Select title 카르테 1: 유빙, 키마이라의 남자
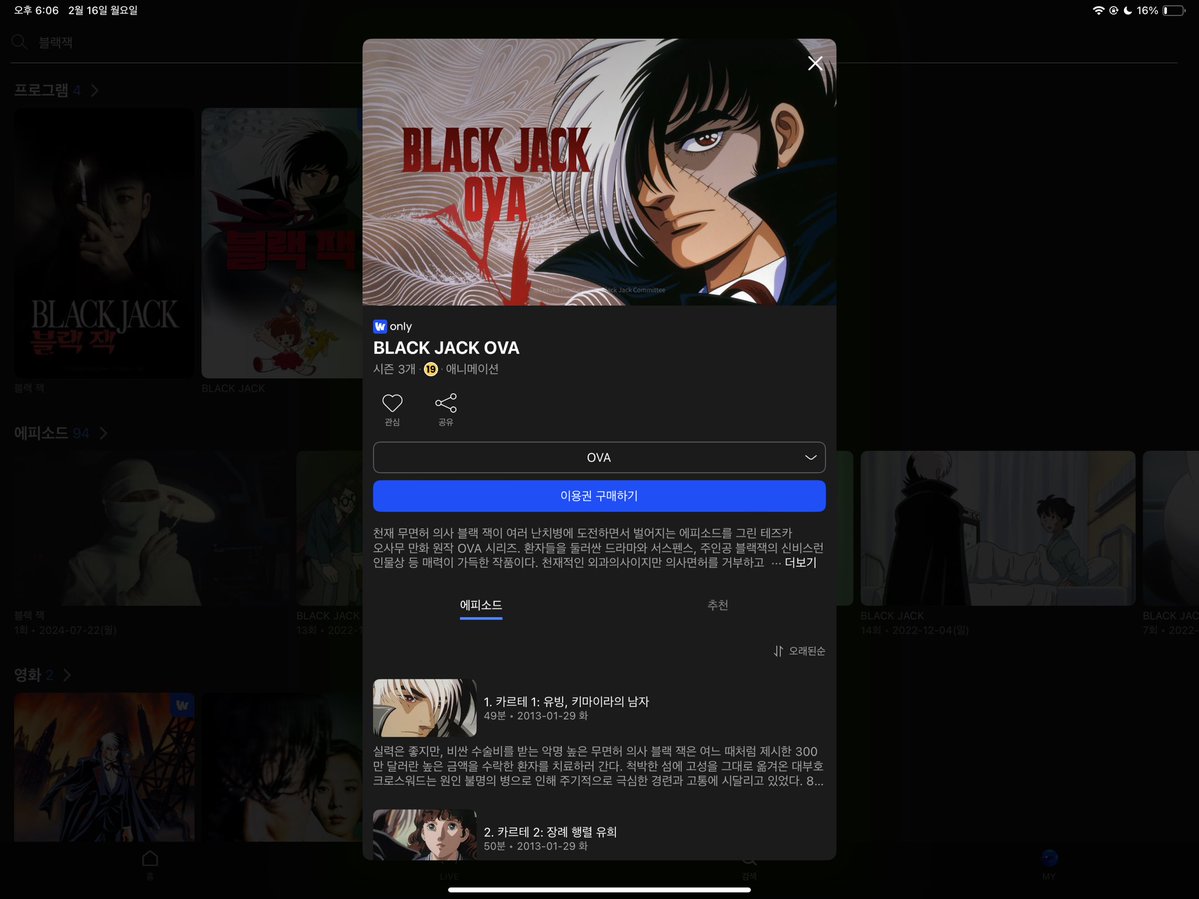This screenshot has height=899, width=1199. (x=567, y=701)
